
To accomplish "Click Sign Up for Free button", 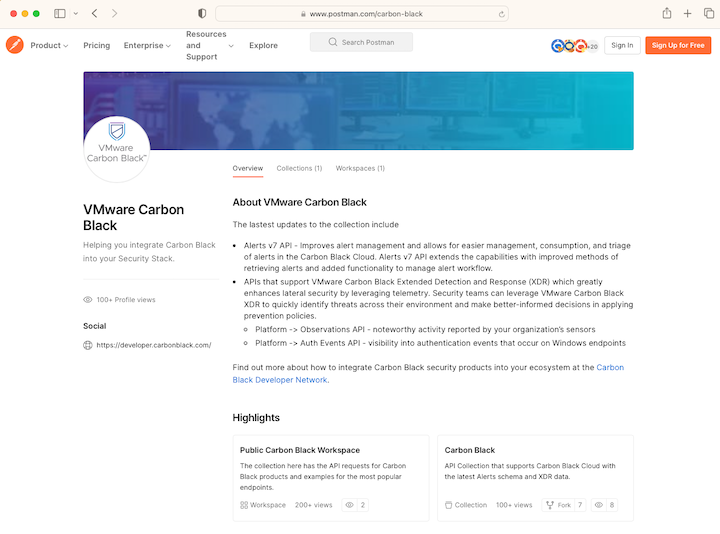I will click(x=678, y=45).
